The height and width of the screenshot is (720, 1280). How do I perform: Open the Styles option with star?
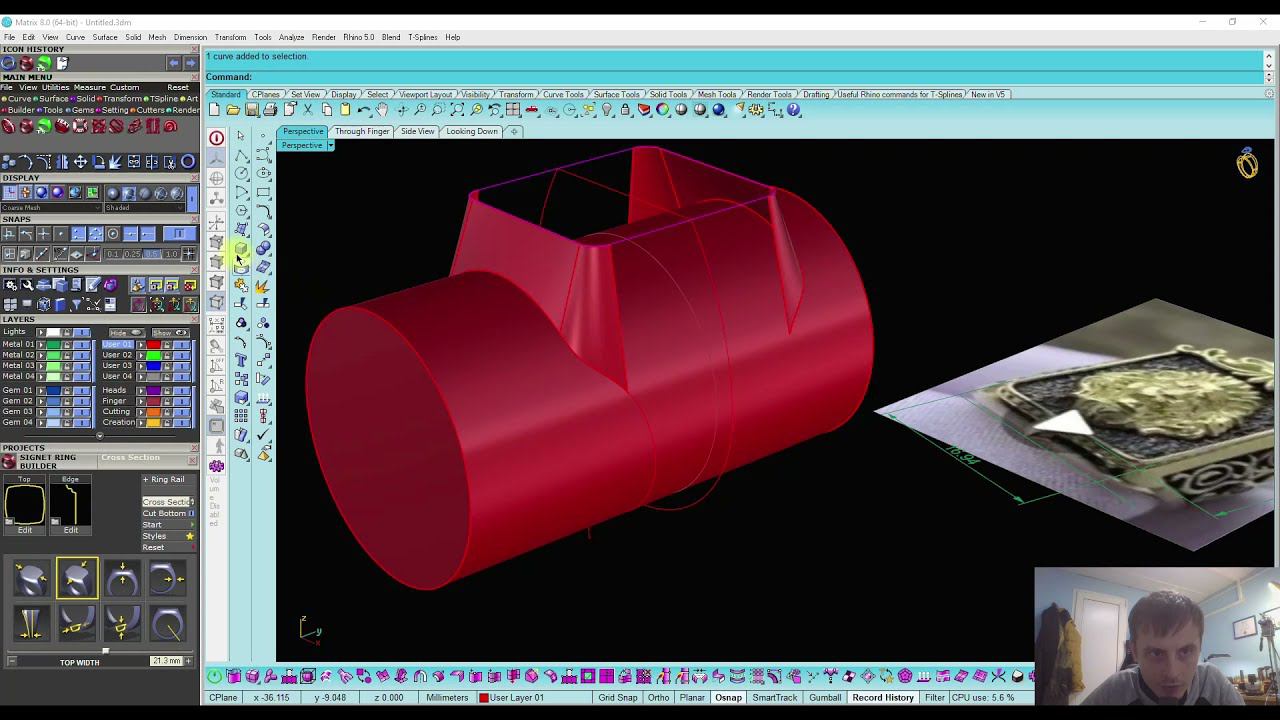pos(168,537)
